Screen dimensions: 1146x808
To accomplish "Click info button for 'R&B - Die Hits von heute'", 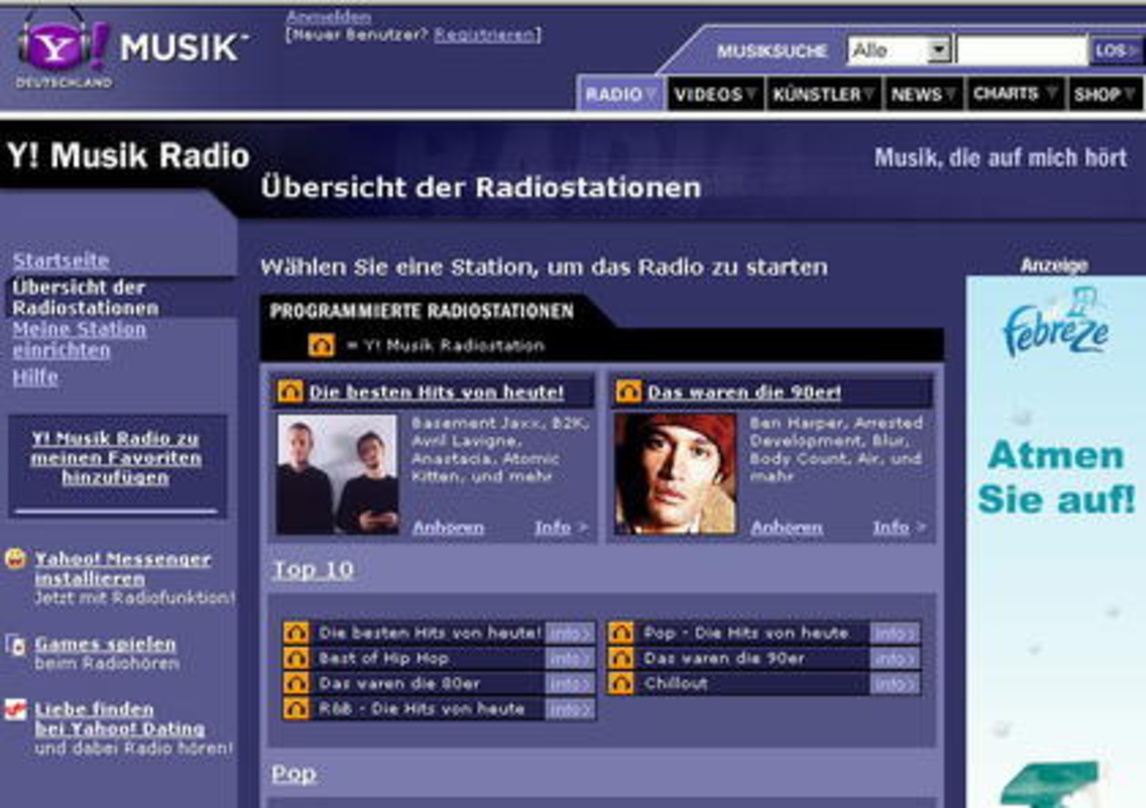I will [570, 709].
